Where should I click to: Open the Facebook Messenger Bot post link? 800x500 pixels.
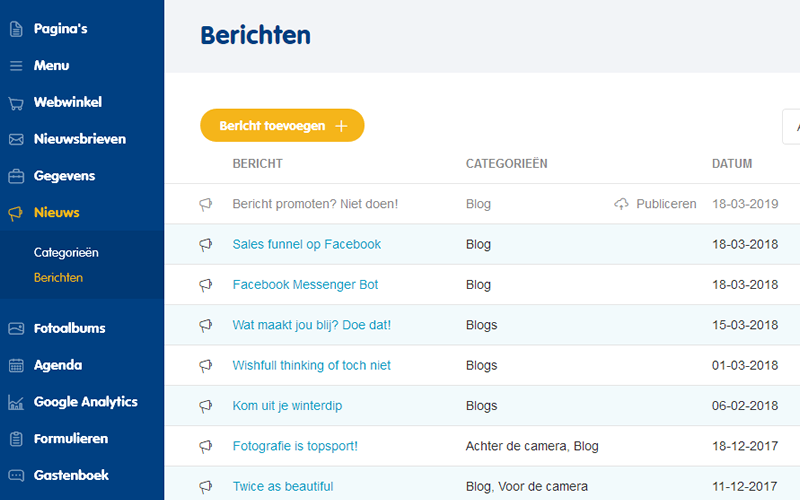tap(305, 285)
